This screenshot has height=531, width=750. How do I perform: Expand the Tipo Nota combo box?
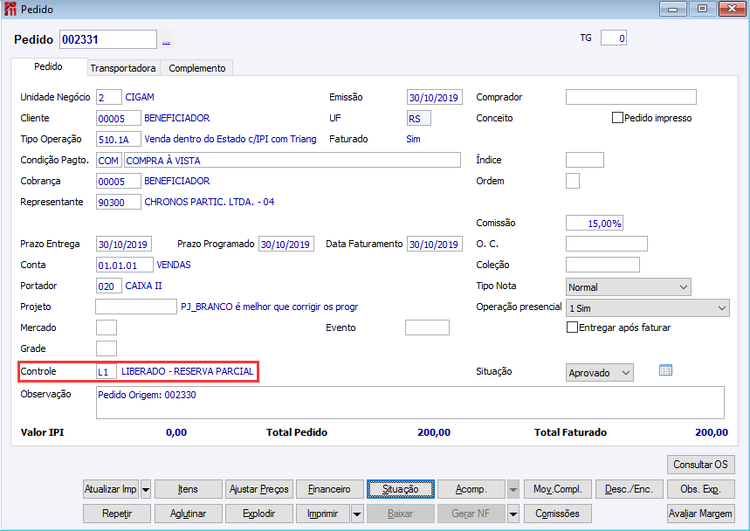629,287
